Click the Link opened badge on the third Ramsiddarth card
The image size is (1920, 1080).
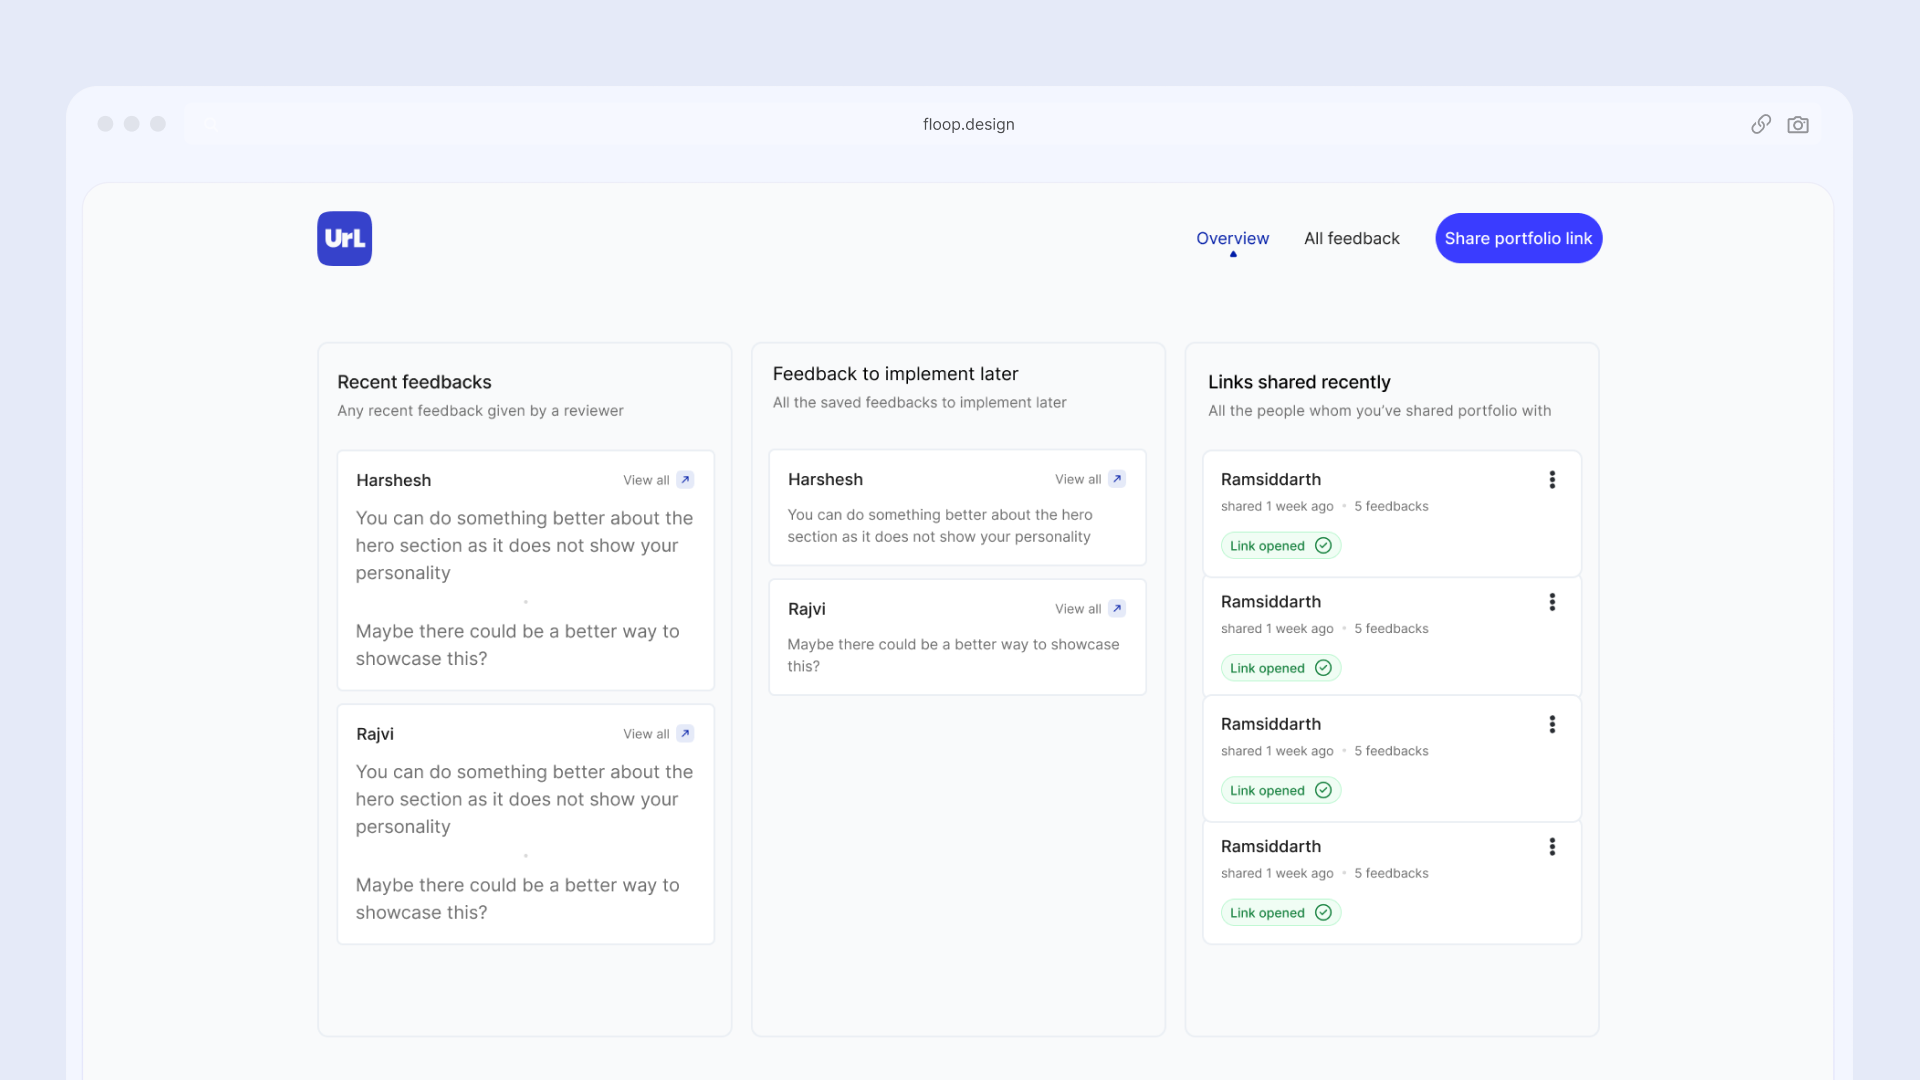coord(1281,790)
